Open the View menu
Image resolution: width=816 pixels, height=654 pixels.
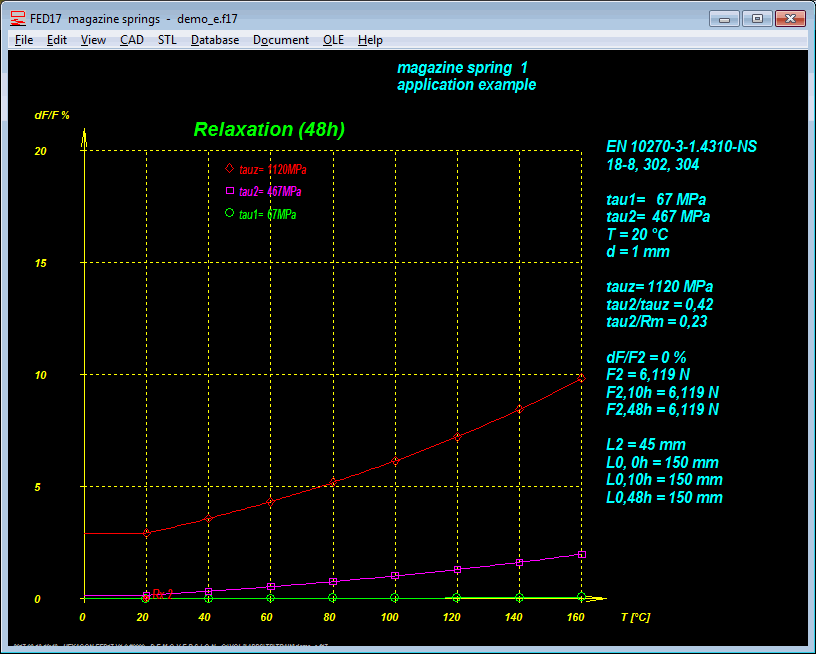pos(93,40)
